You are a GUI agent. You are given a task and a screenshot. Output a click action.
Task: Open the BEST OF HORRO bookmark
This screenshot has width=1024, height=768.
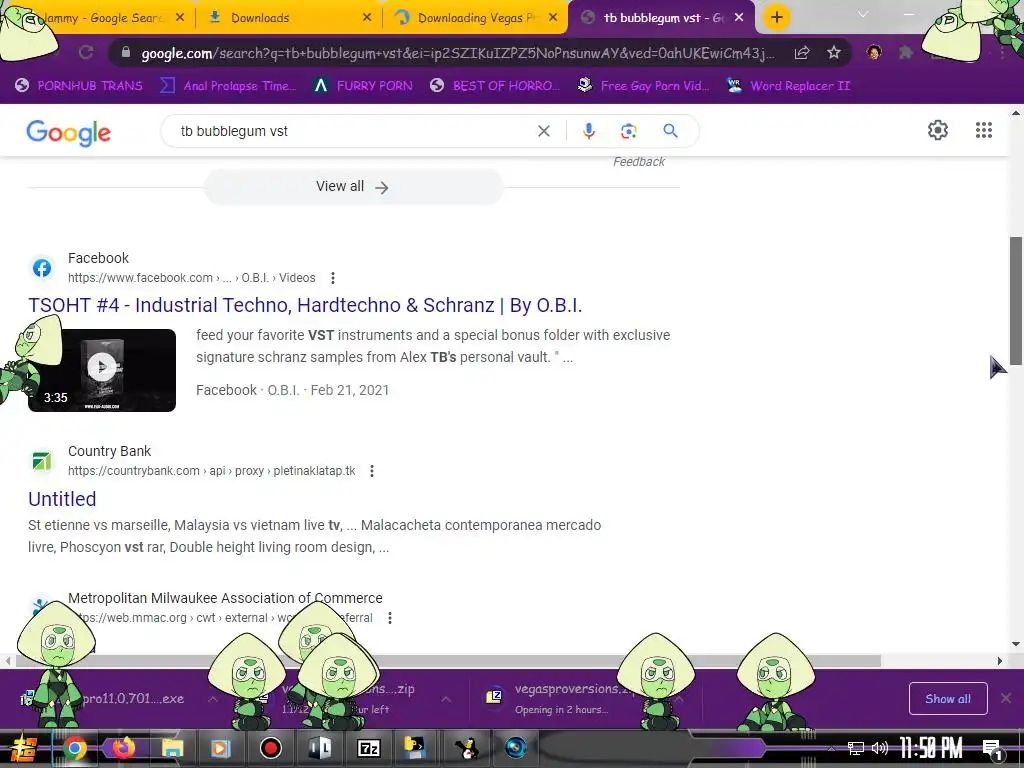pos(495,86)
